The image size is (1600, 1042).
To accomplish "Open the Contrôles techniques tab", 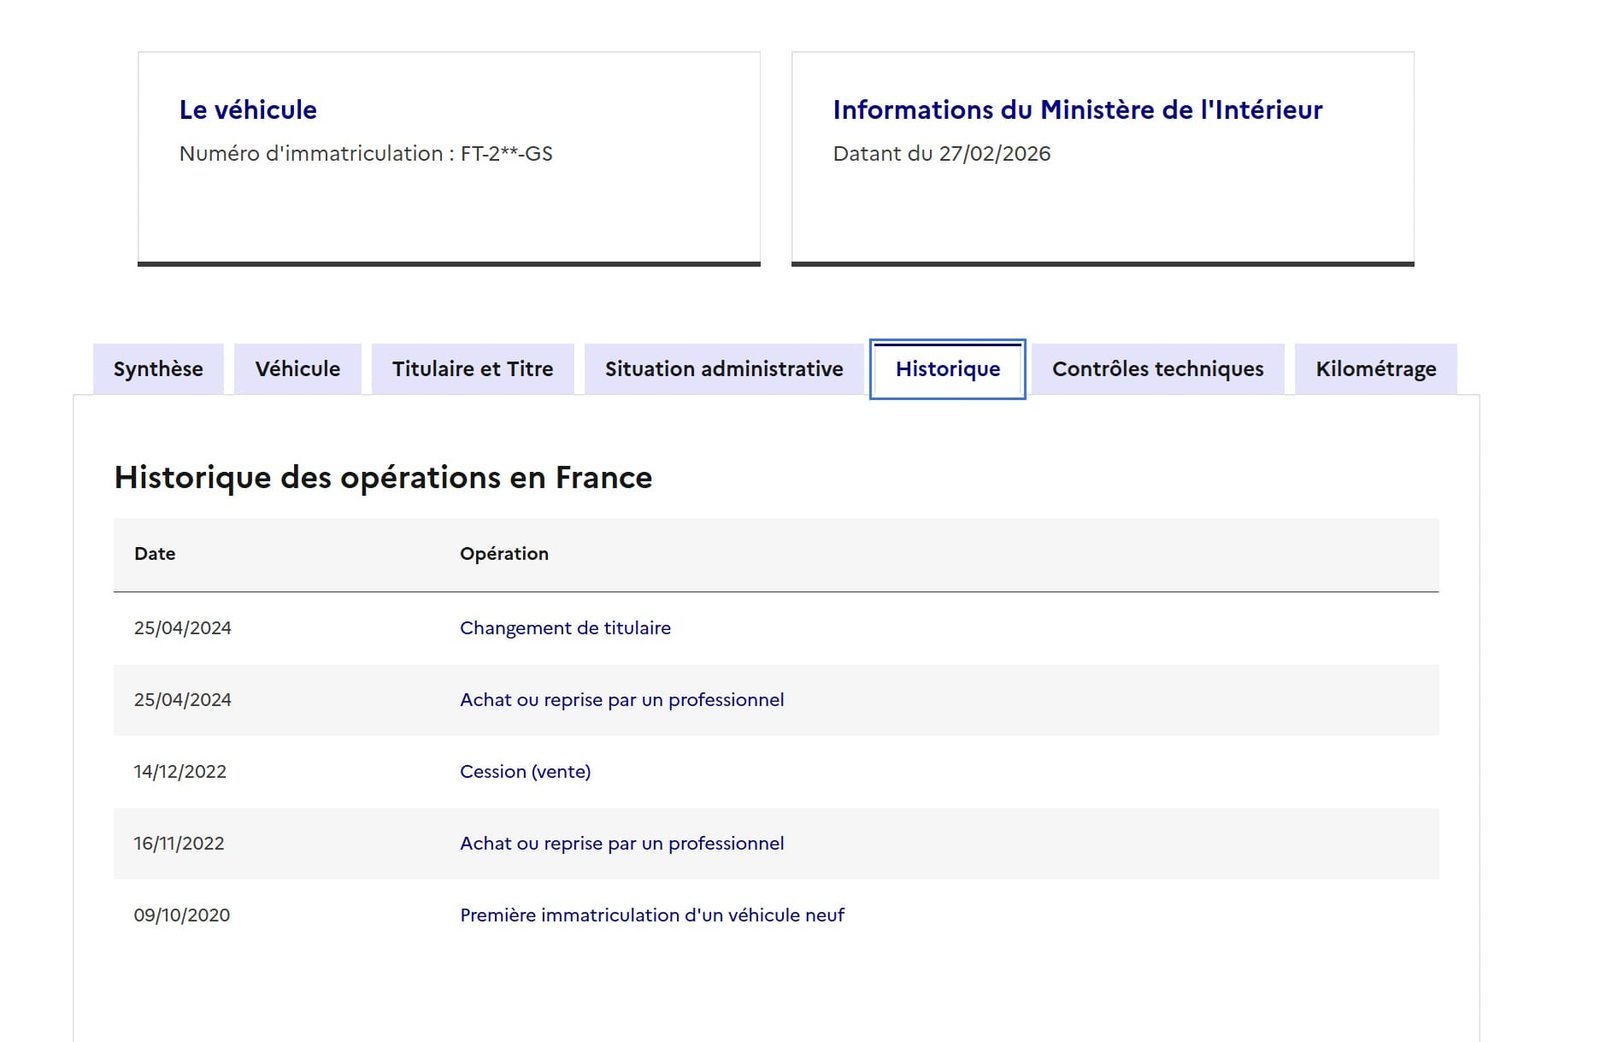I will [x=1157, y=369].
